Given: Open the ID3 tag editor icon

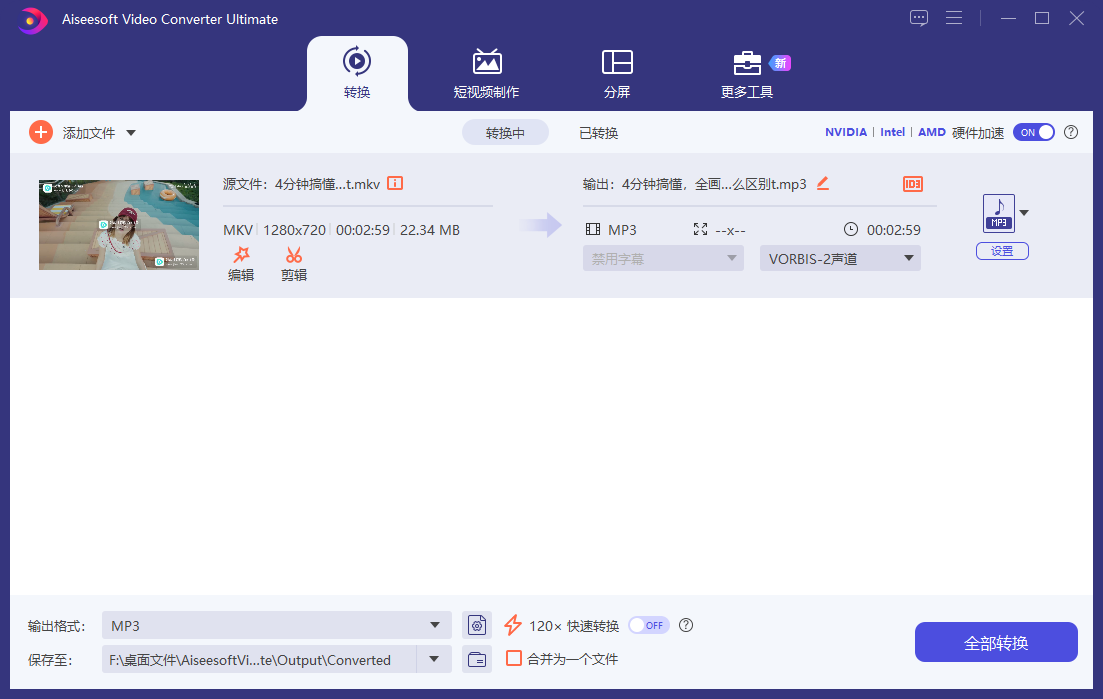Looking at the screenshot, I should (912, 183).
